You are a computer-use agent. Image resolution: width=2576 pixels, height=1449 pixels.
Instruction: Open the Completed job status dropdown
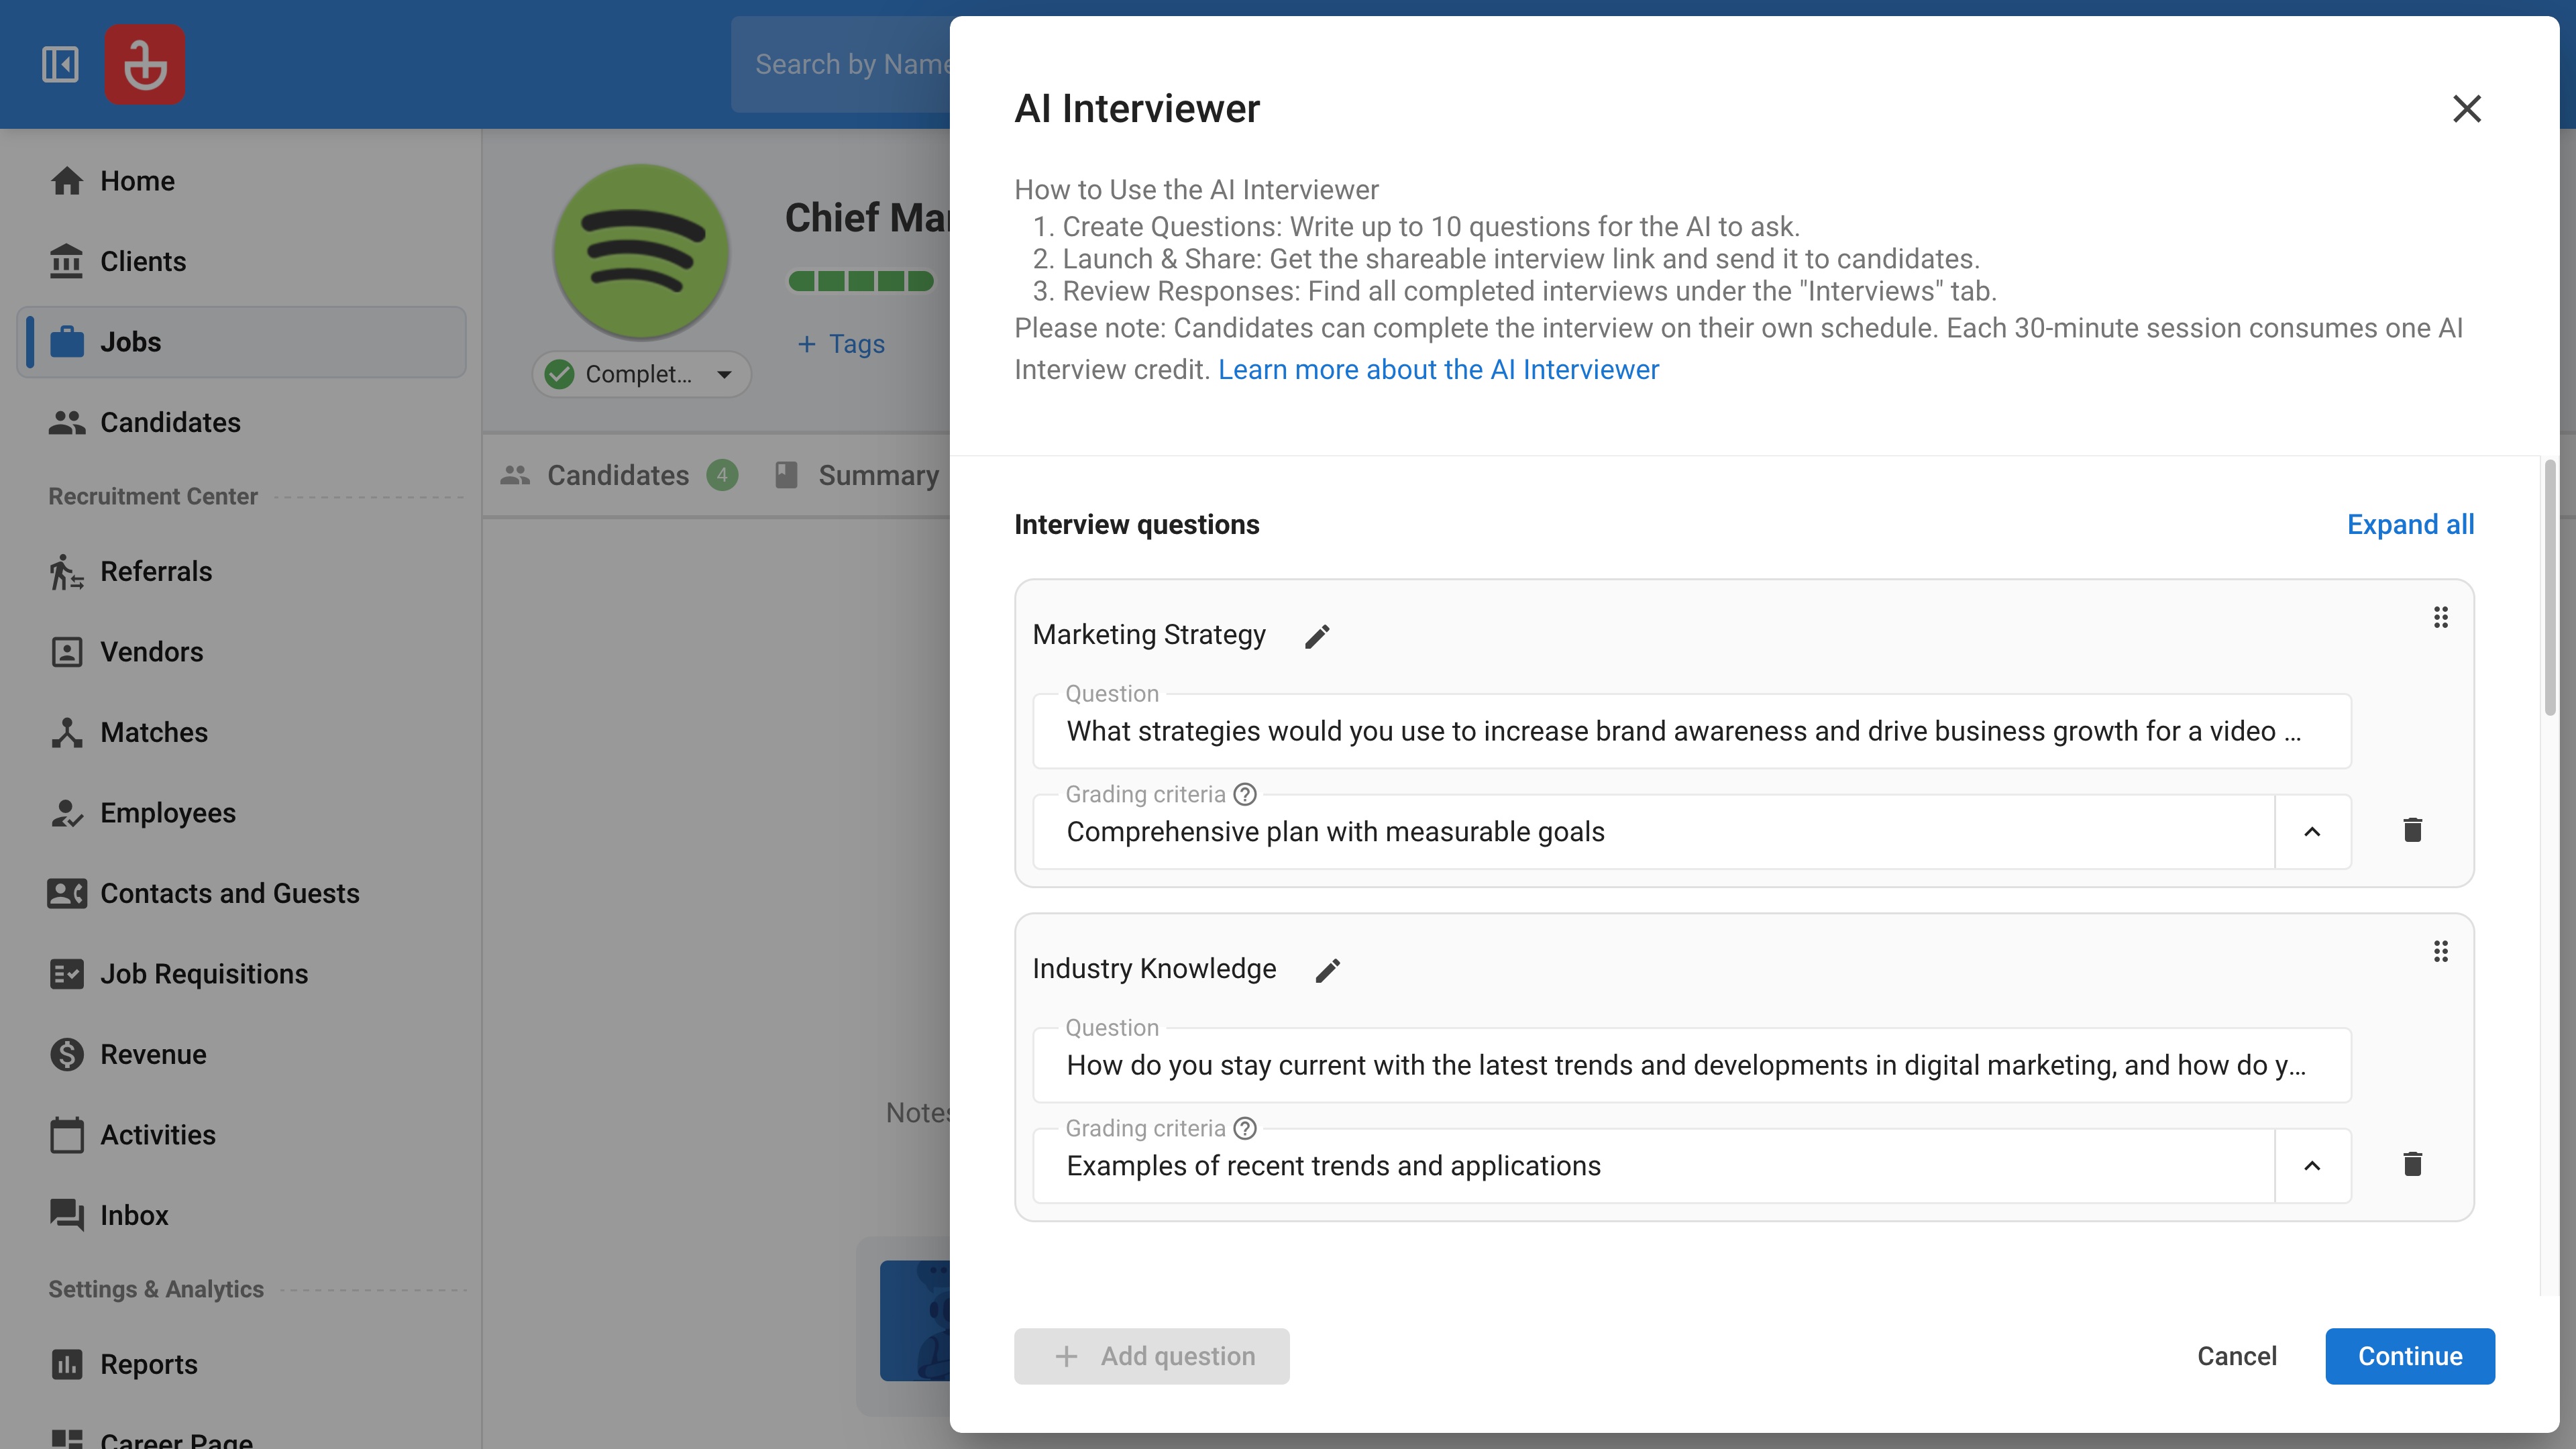[x=641, y=374]
